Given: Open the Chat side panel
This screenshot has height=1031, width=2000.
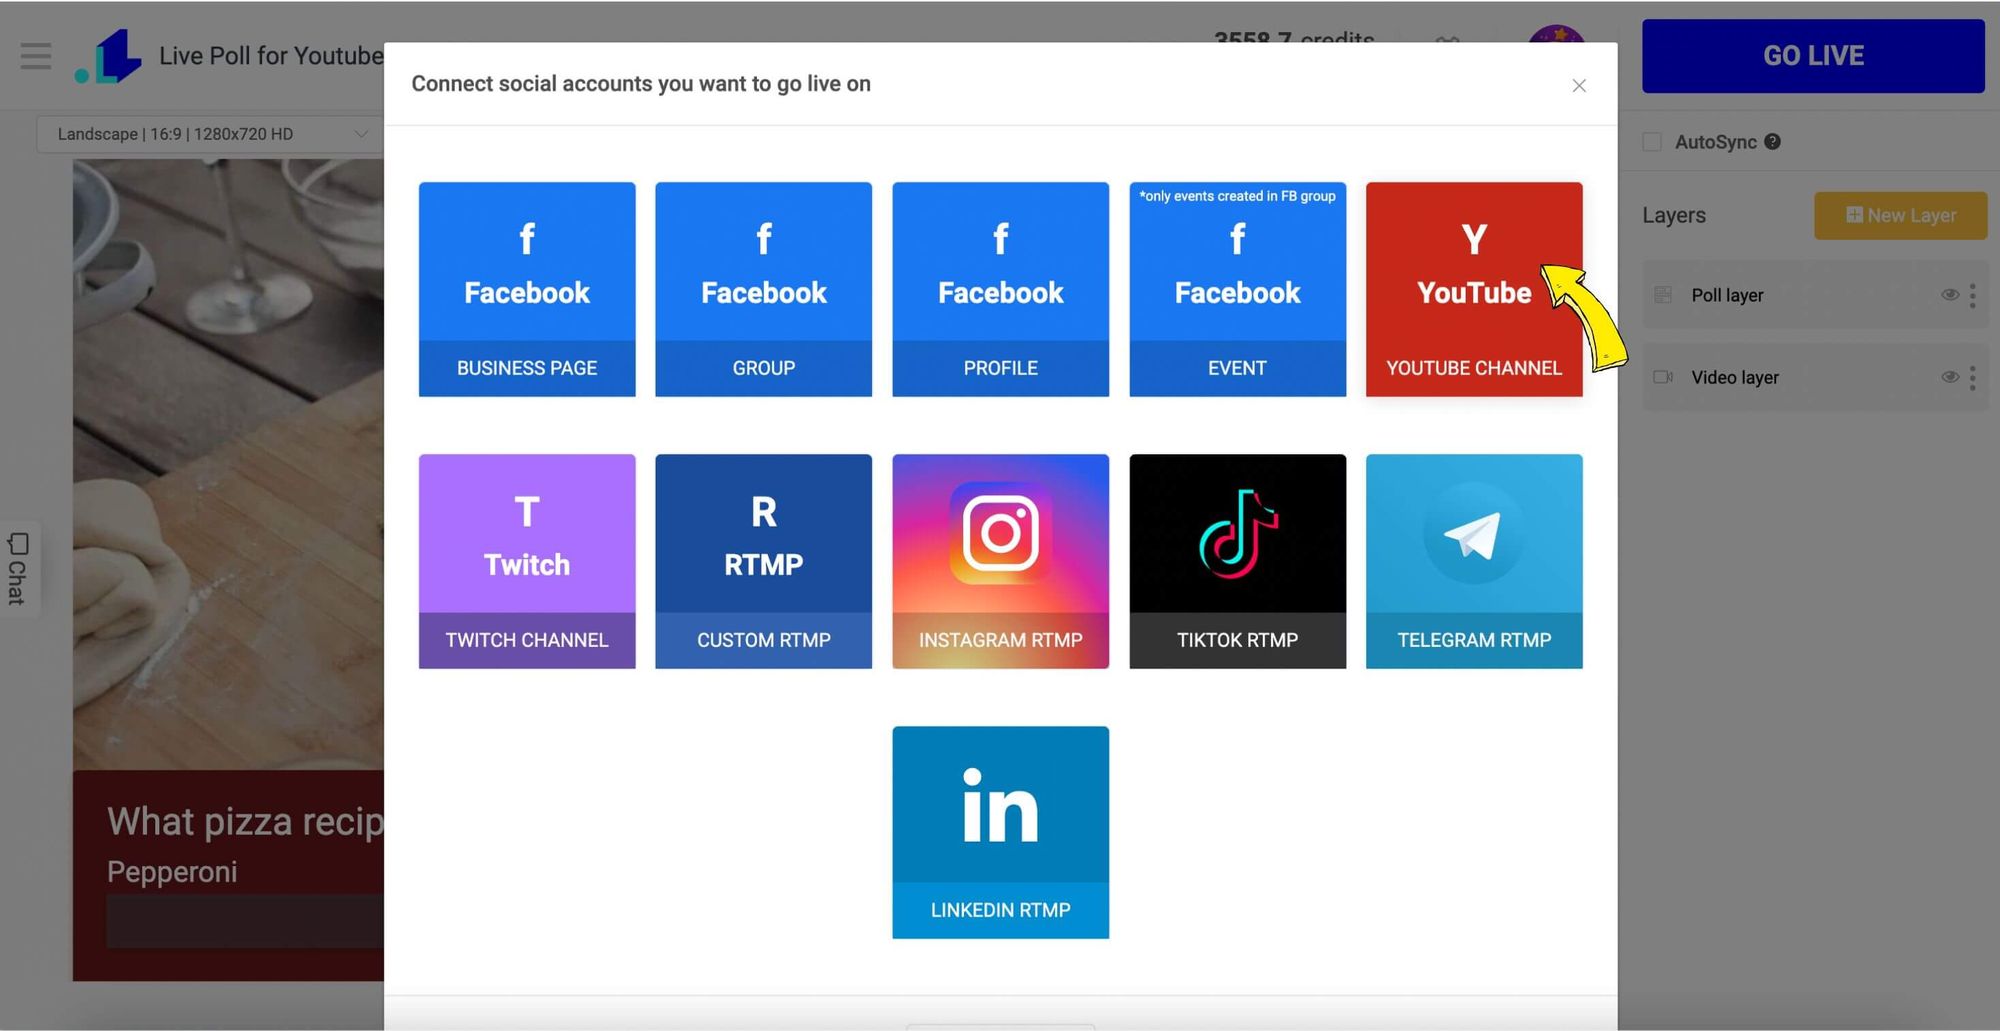Looking at the screenshot, I should (18, 568).
